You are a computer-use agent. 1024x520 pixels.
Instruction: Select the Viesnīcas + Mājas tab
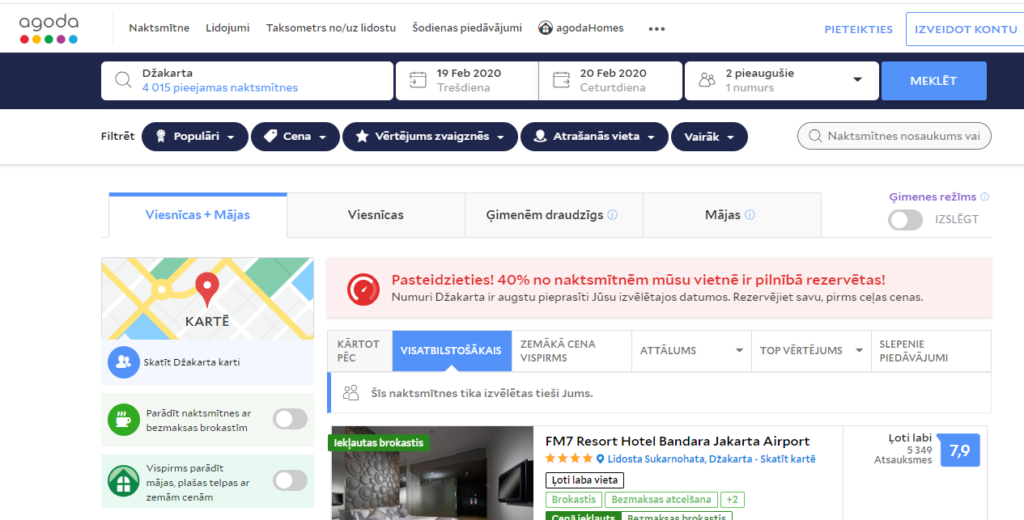pyautogui.click(x=198, y=215)
